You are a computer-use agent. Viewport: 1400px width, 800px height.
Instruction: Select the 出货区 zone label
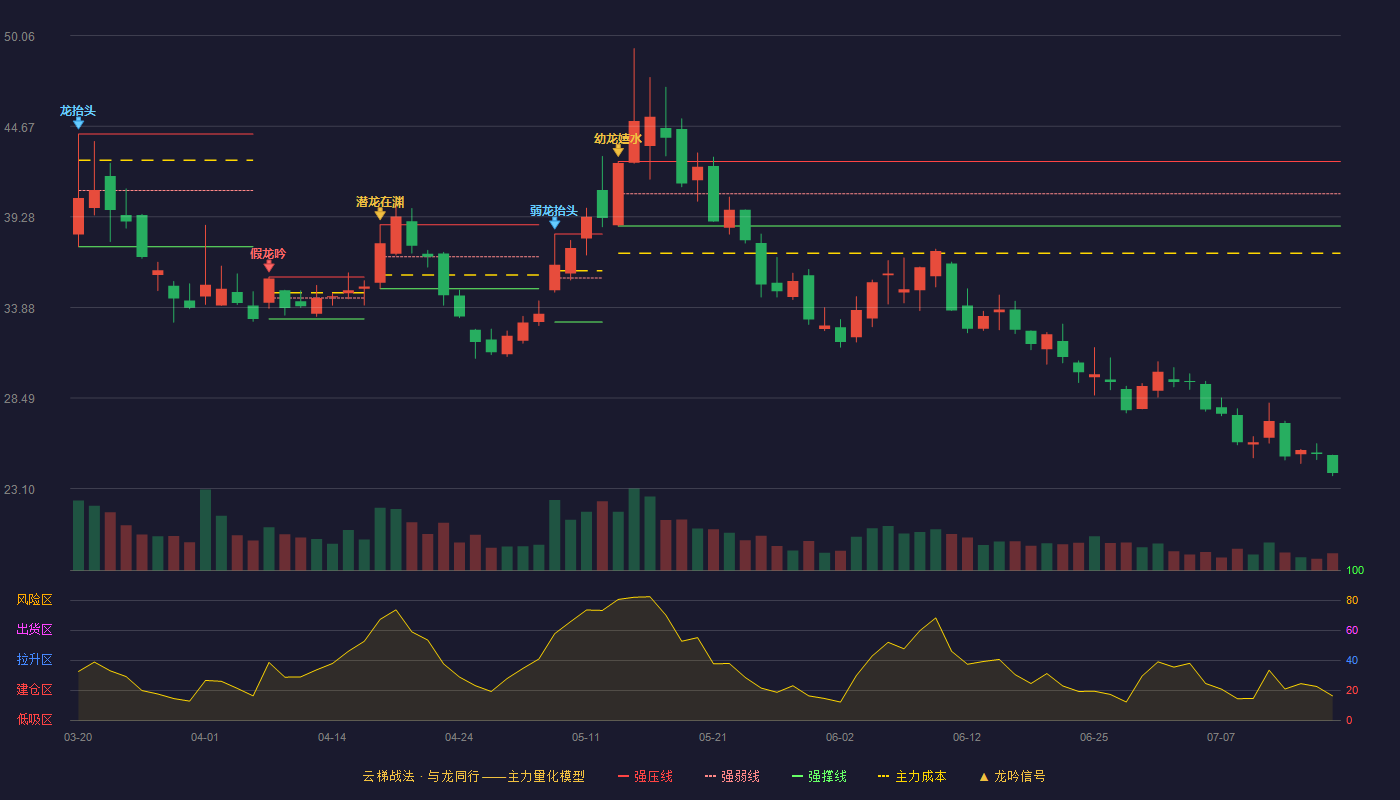(34, 630)
